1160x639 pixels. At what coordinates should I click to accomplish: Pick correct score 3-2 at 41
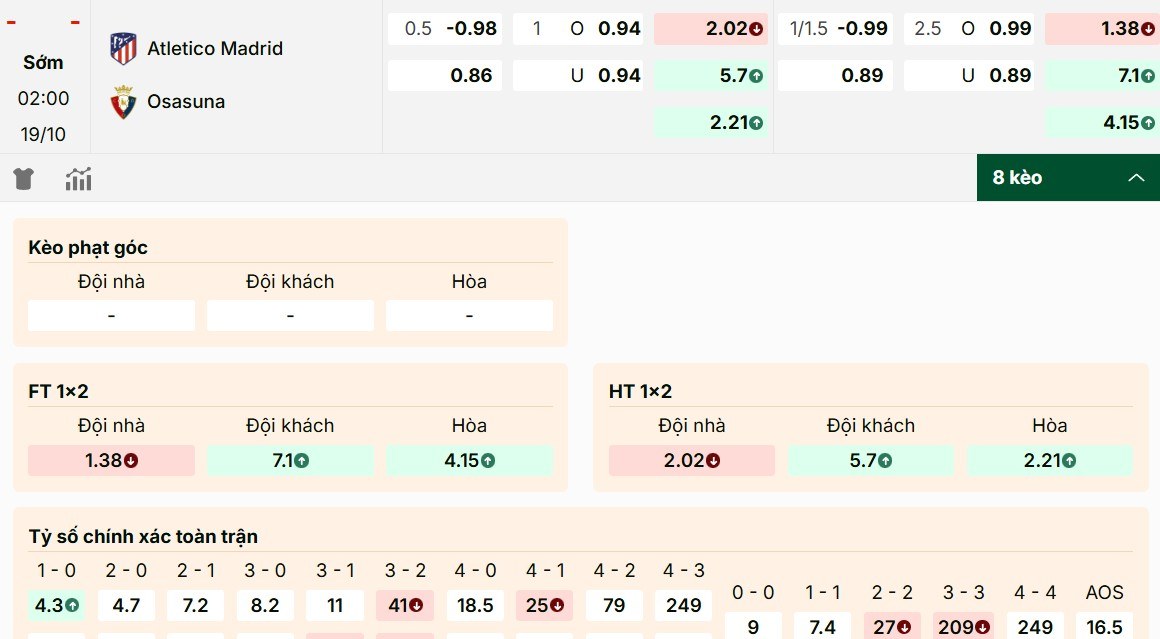pos(405,605)
